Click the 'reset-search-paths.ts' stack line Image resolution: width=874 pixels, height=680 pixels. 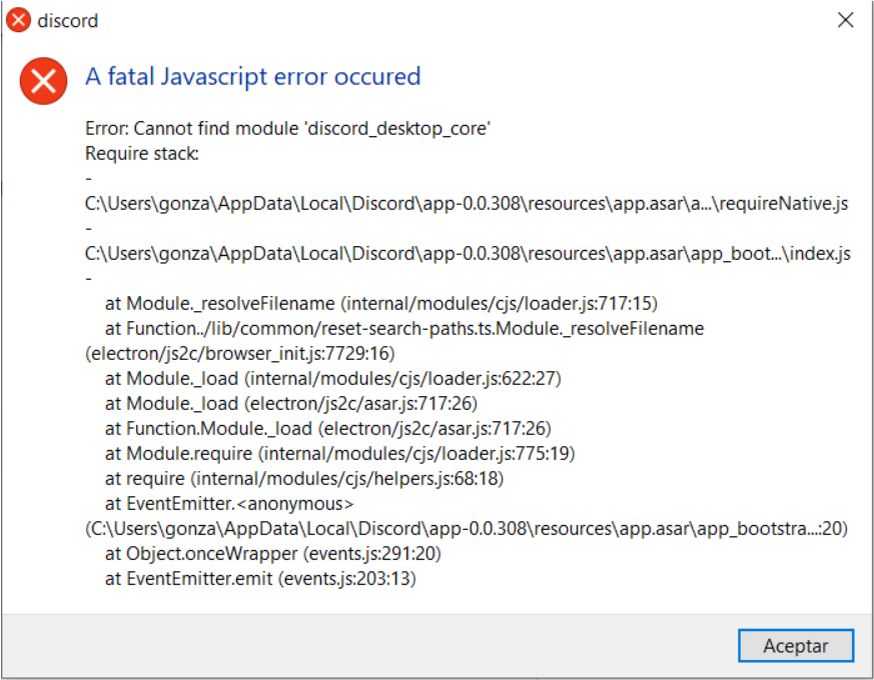[404, 328]
